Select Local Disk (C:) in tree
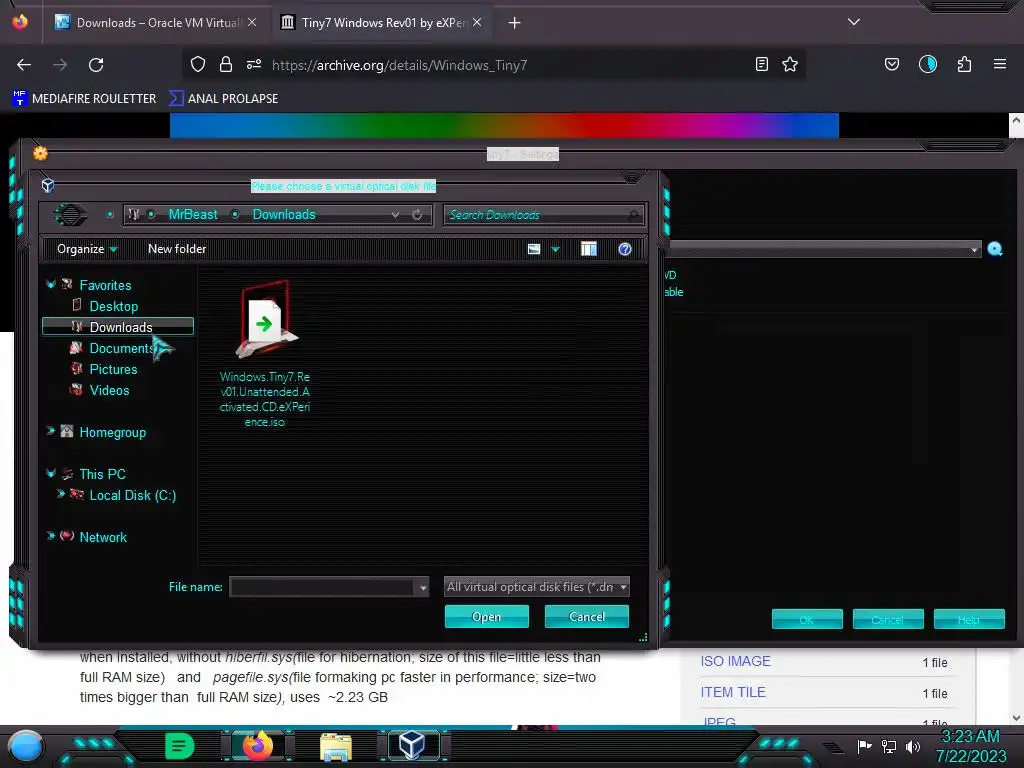Viewport: 1024px width, 768px height. [x=132, y=495]
